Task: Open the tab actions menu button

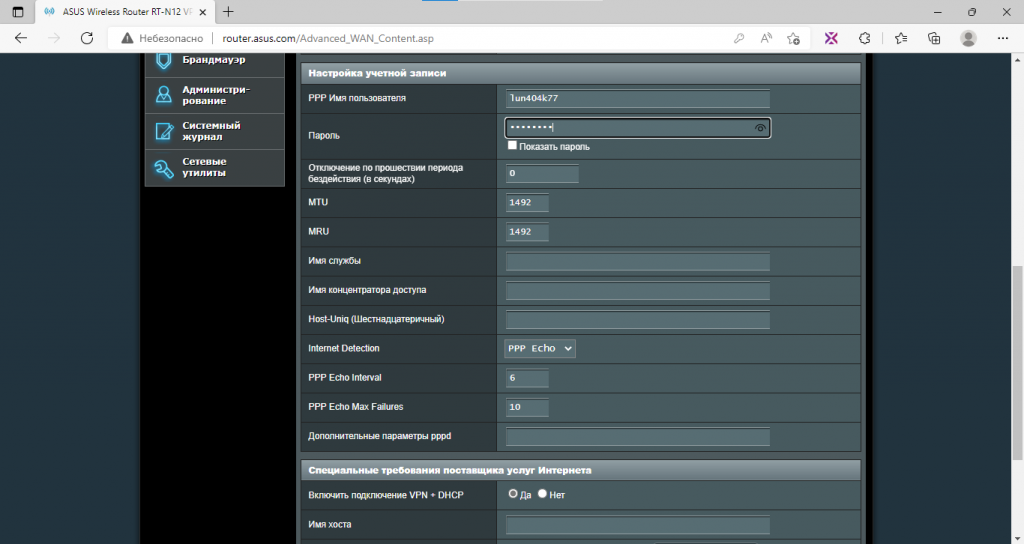Action: coord(18,12)
